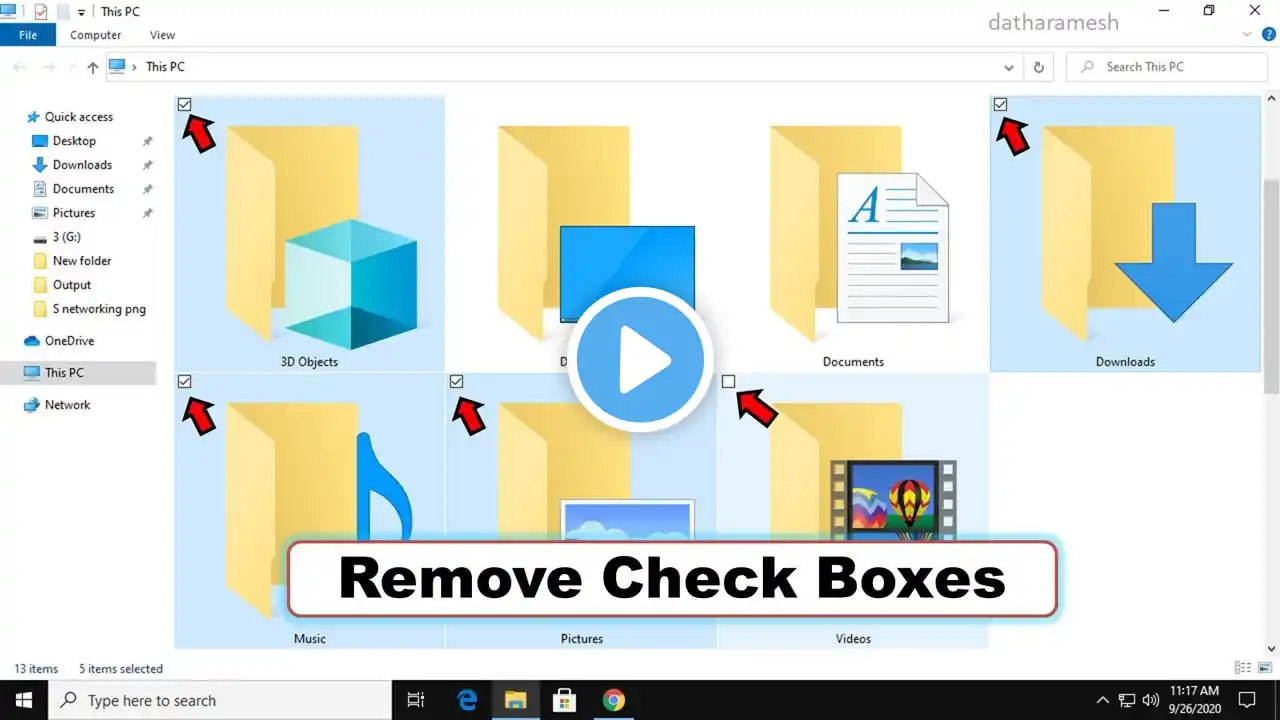Screen dimensions: 1280x720
Task: Open Documents in the sidebar
Action: pyautogui.click(x=83, y=189)
